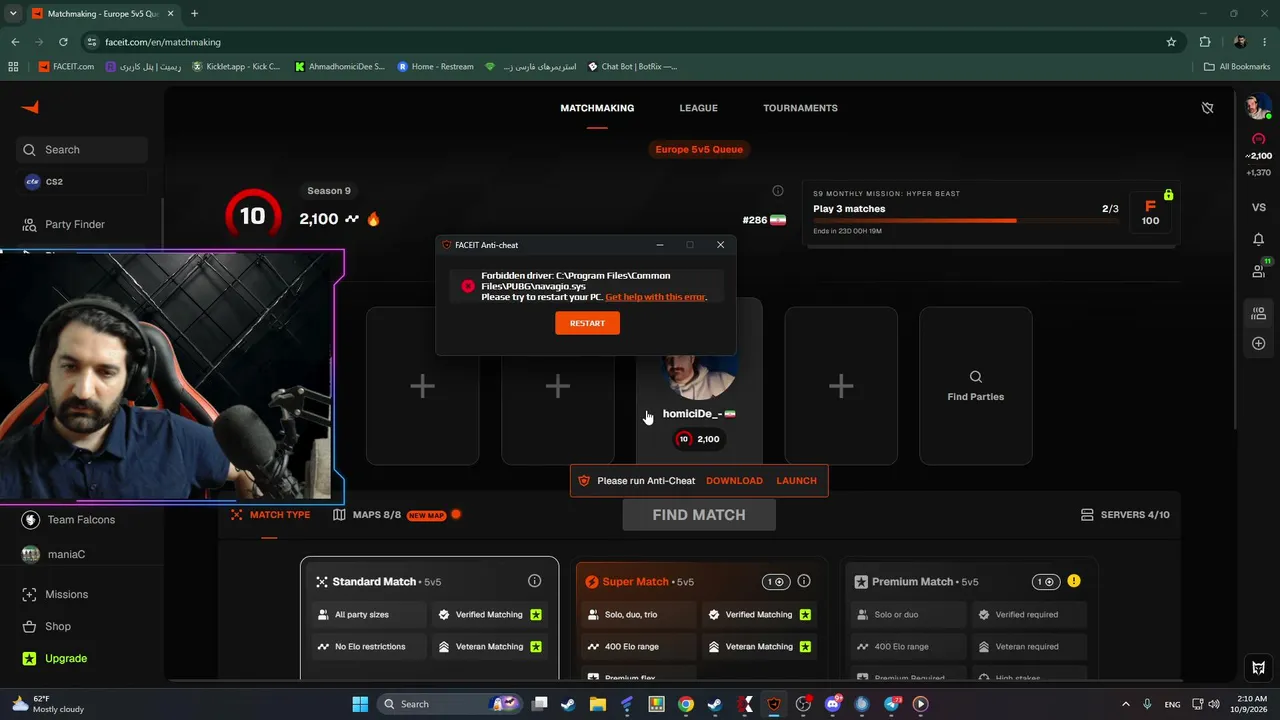
Task: Click the info icon beside Season 9 stats
Action: coord(778,191)
